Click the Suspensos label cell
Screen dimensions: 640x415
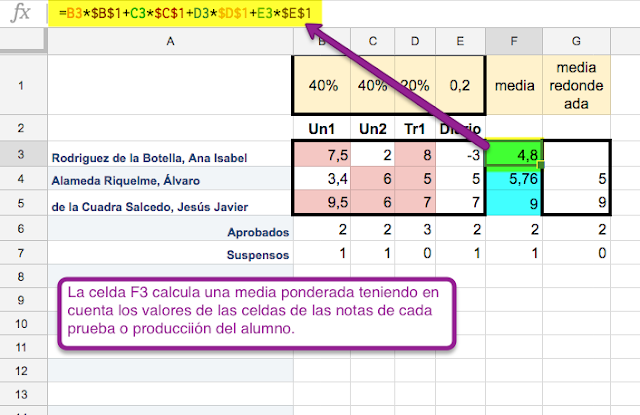tap(170, 254)
